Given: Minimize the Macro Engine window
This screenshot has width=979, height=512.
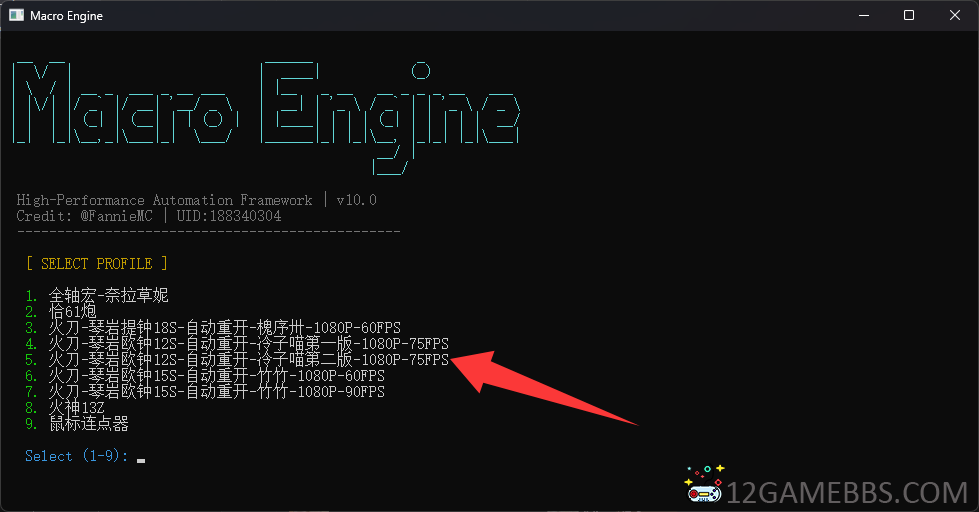Looking at the screenshot, I should pos(863,15).
